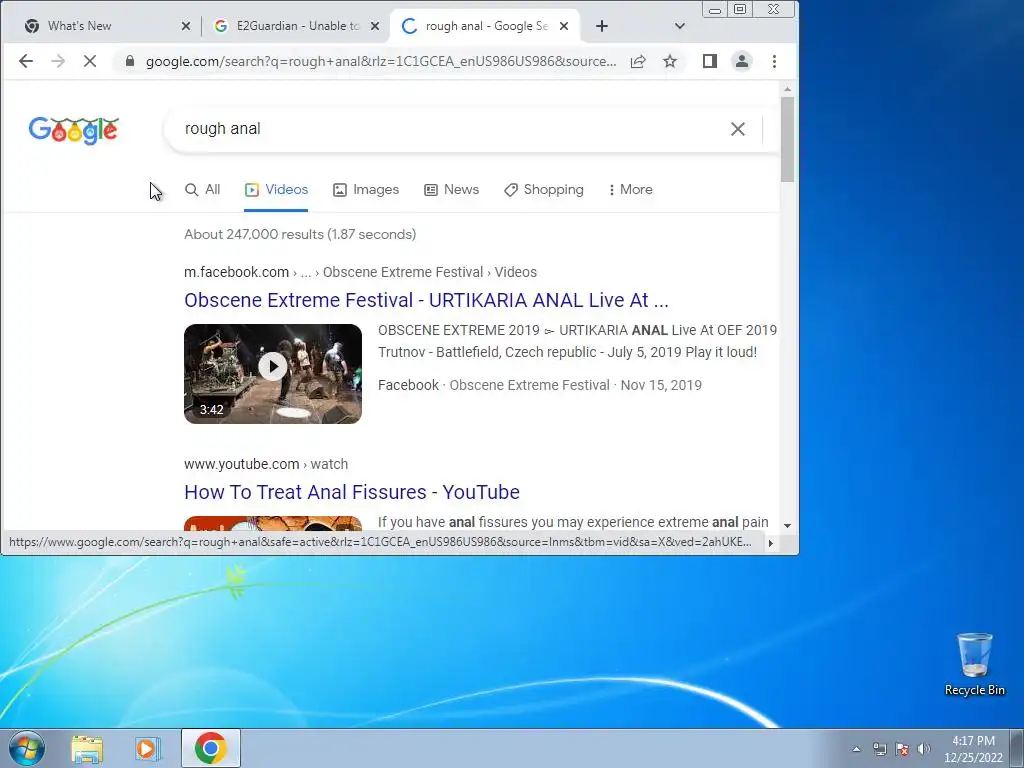Open a new browser tab
This screenshot has width=1024, height=768.
pyautogui.click(x=602, y=26)
